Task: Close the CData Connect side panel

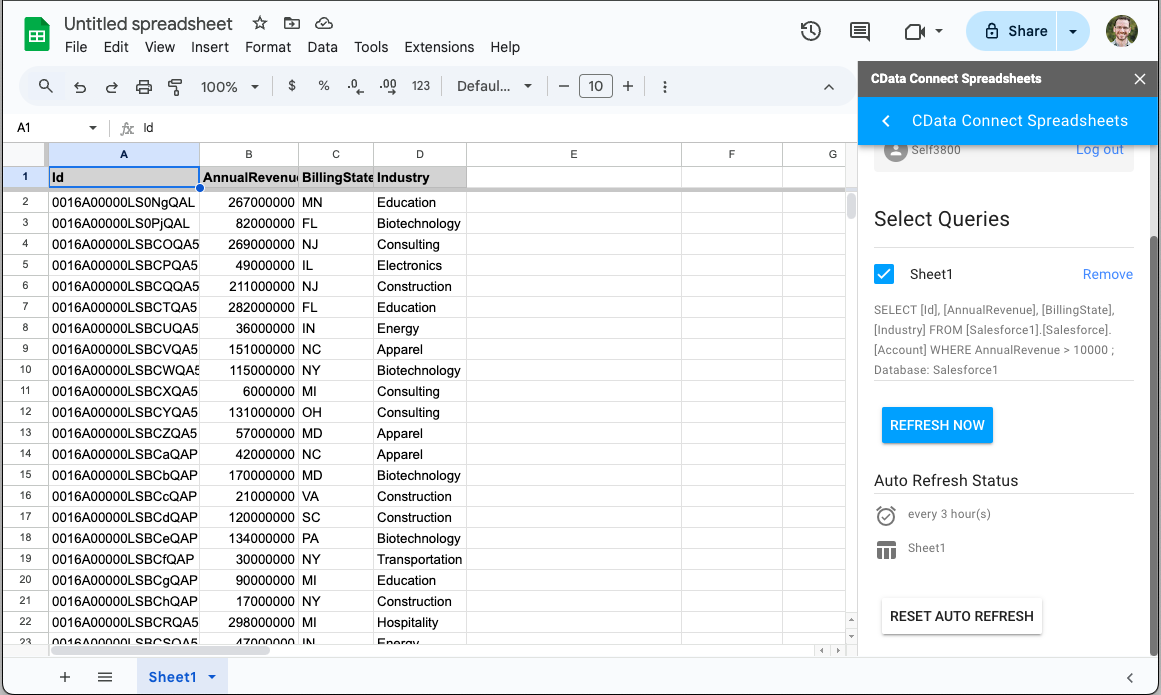Action: point(1139,79)
